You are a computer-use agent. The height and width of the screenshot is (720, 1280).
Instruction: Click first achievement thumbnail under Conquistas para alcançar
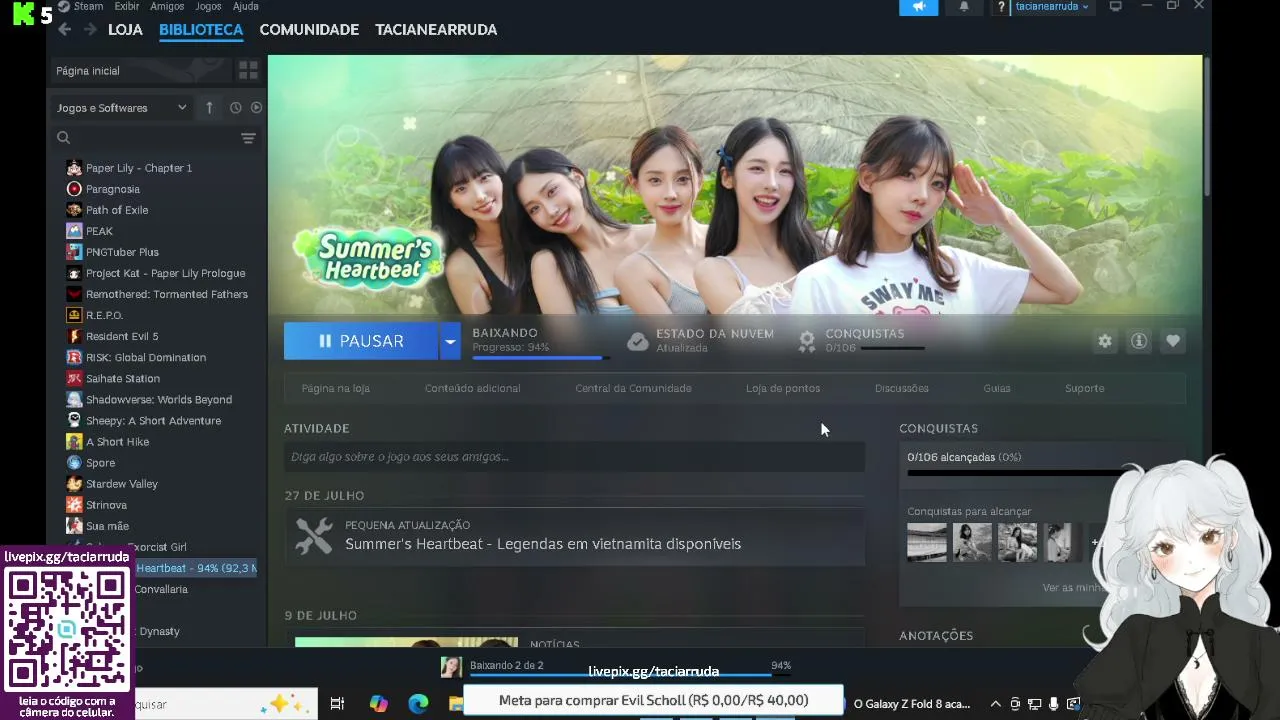(927, 542)
